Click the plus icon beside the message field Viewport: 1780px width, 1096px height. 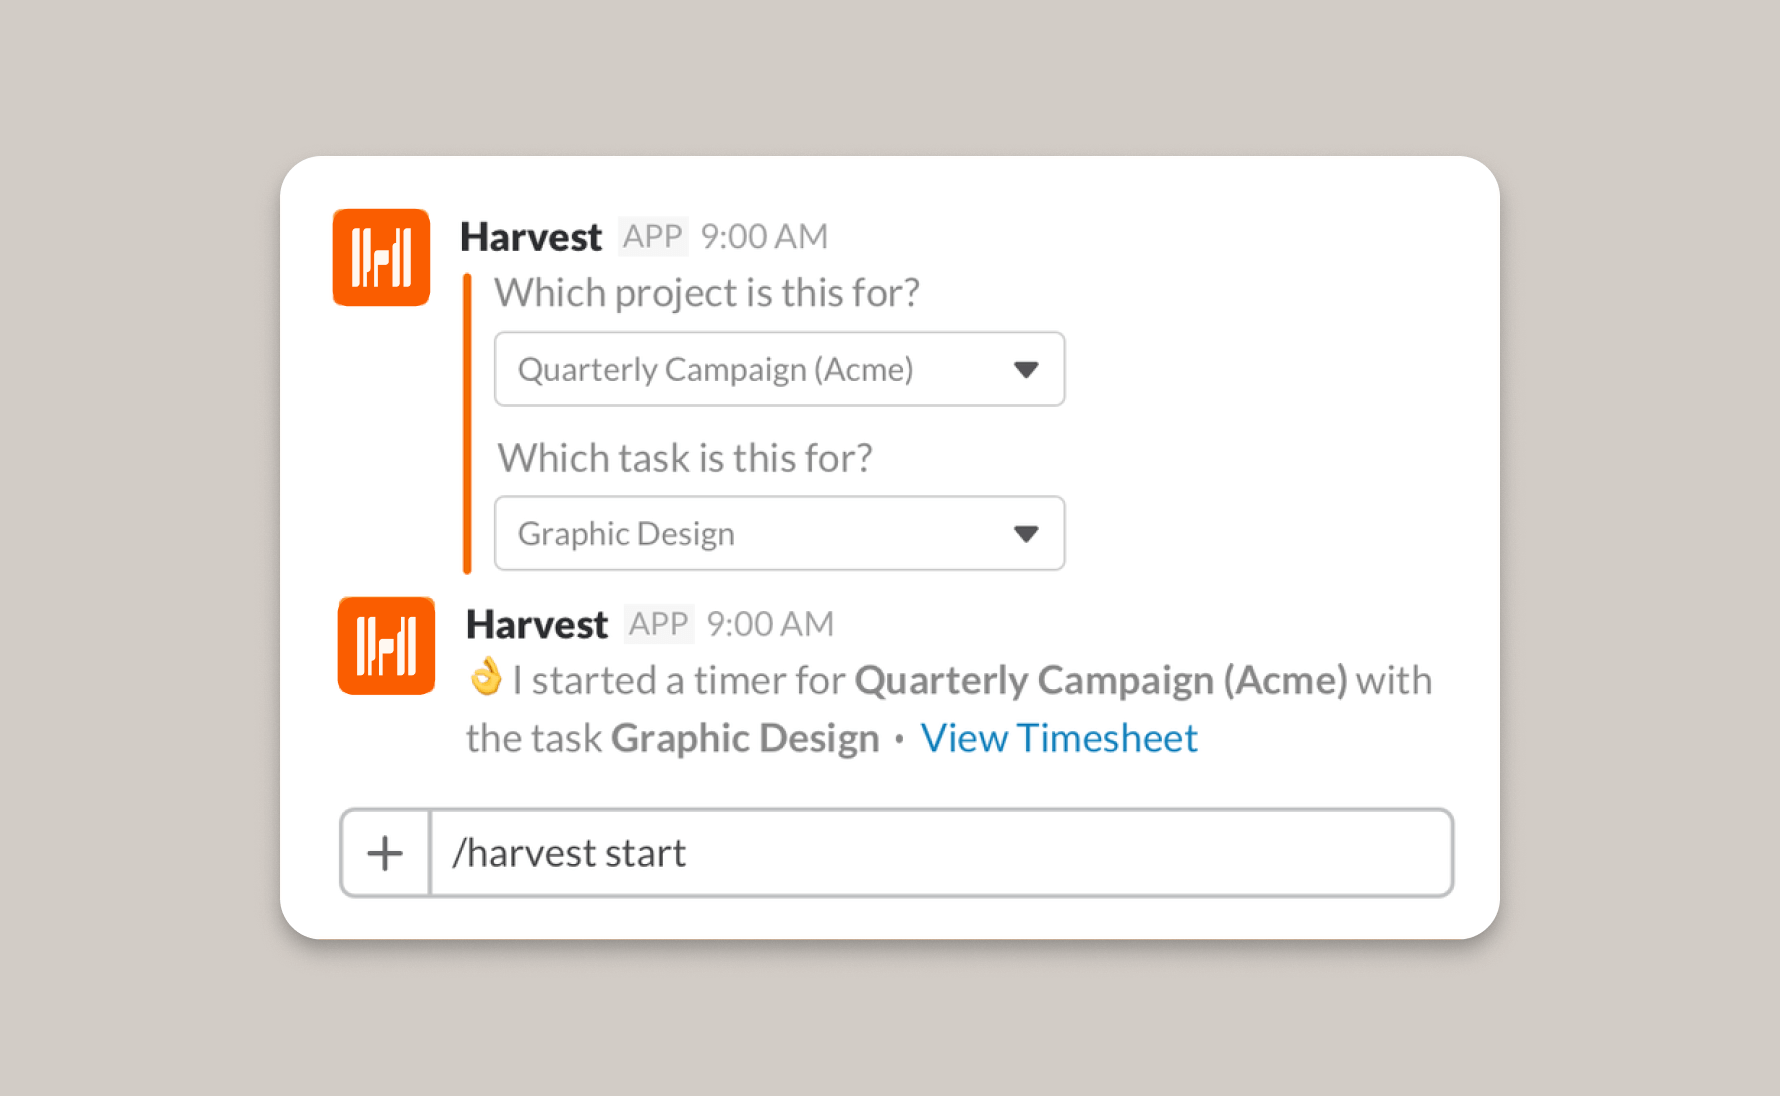click(384, 852)
